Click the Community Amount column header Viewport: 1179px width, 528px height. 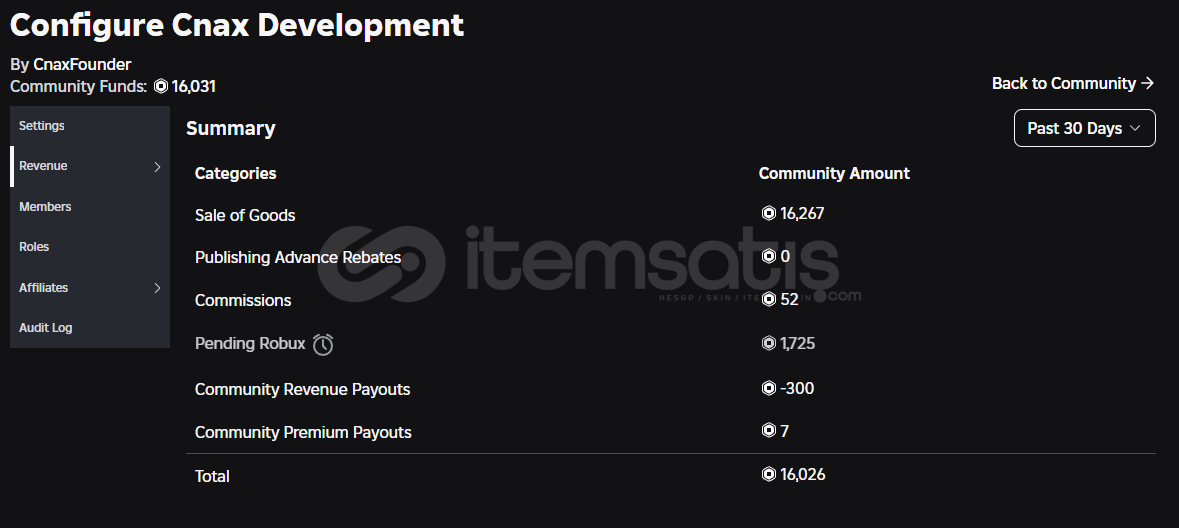[834, 174]
